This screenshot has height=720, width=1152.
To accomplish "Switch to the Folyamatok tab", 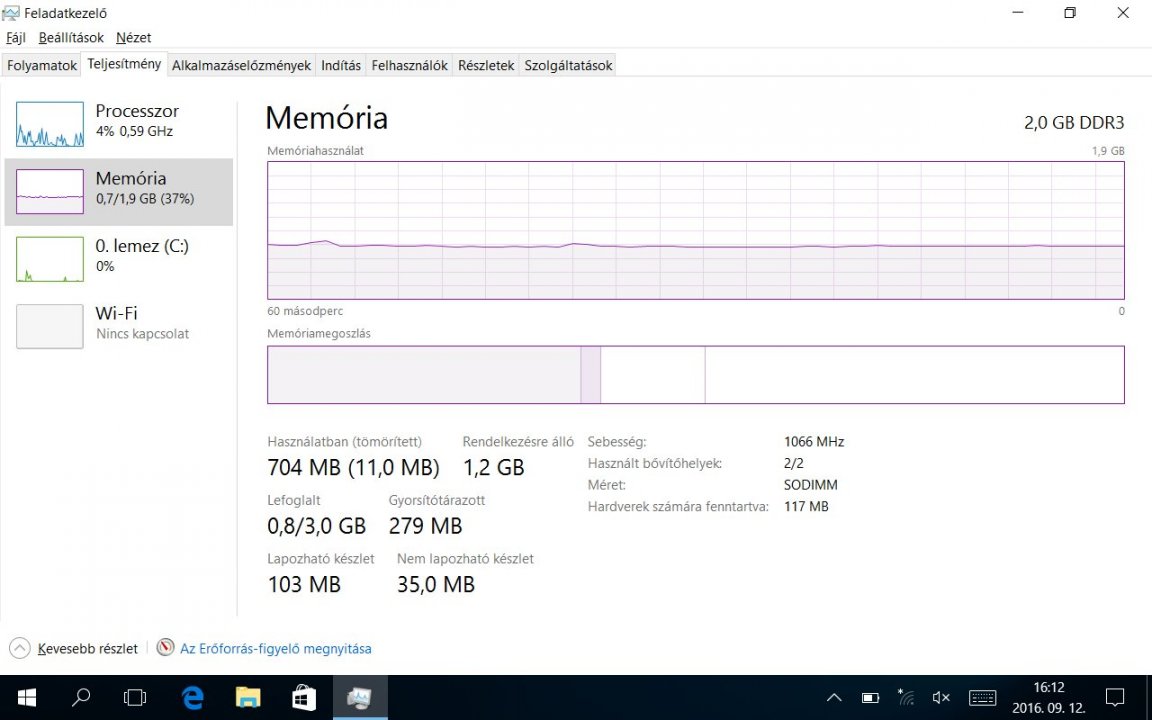I will click(x=42, y=66).
